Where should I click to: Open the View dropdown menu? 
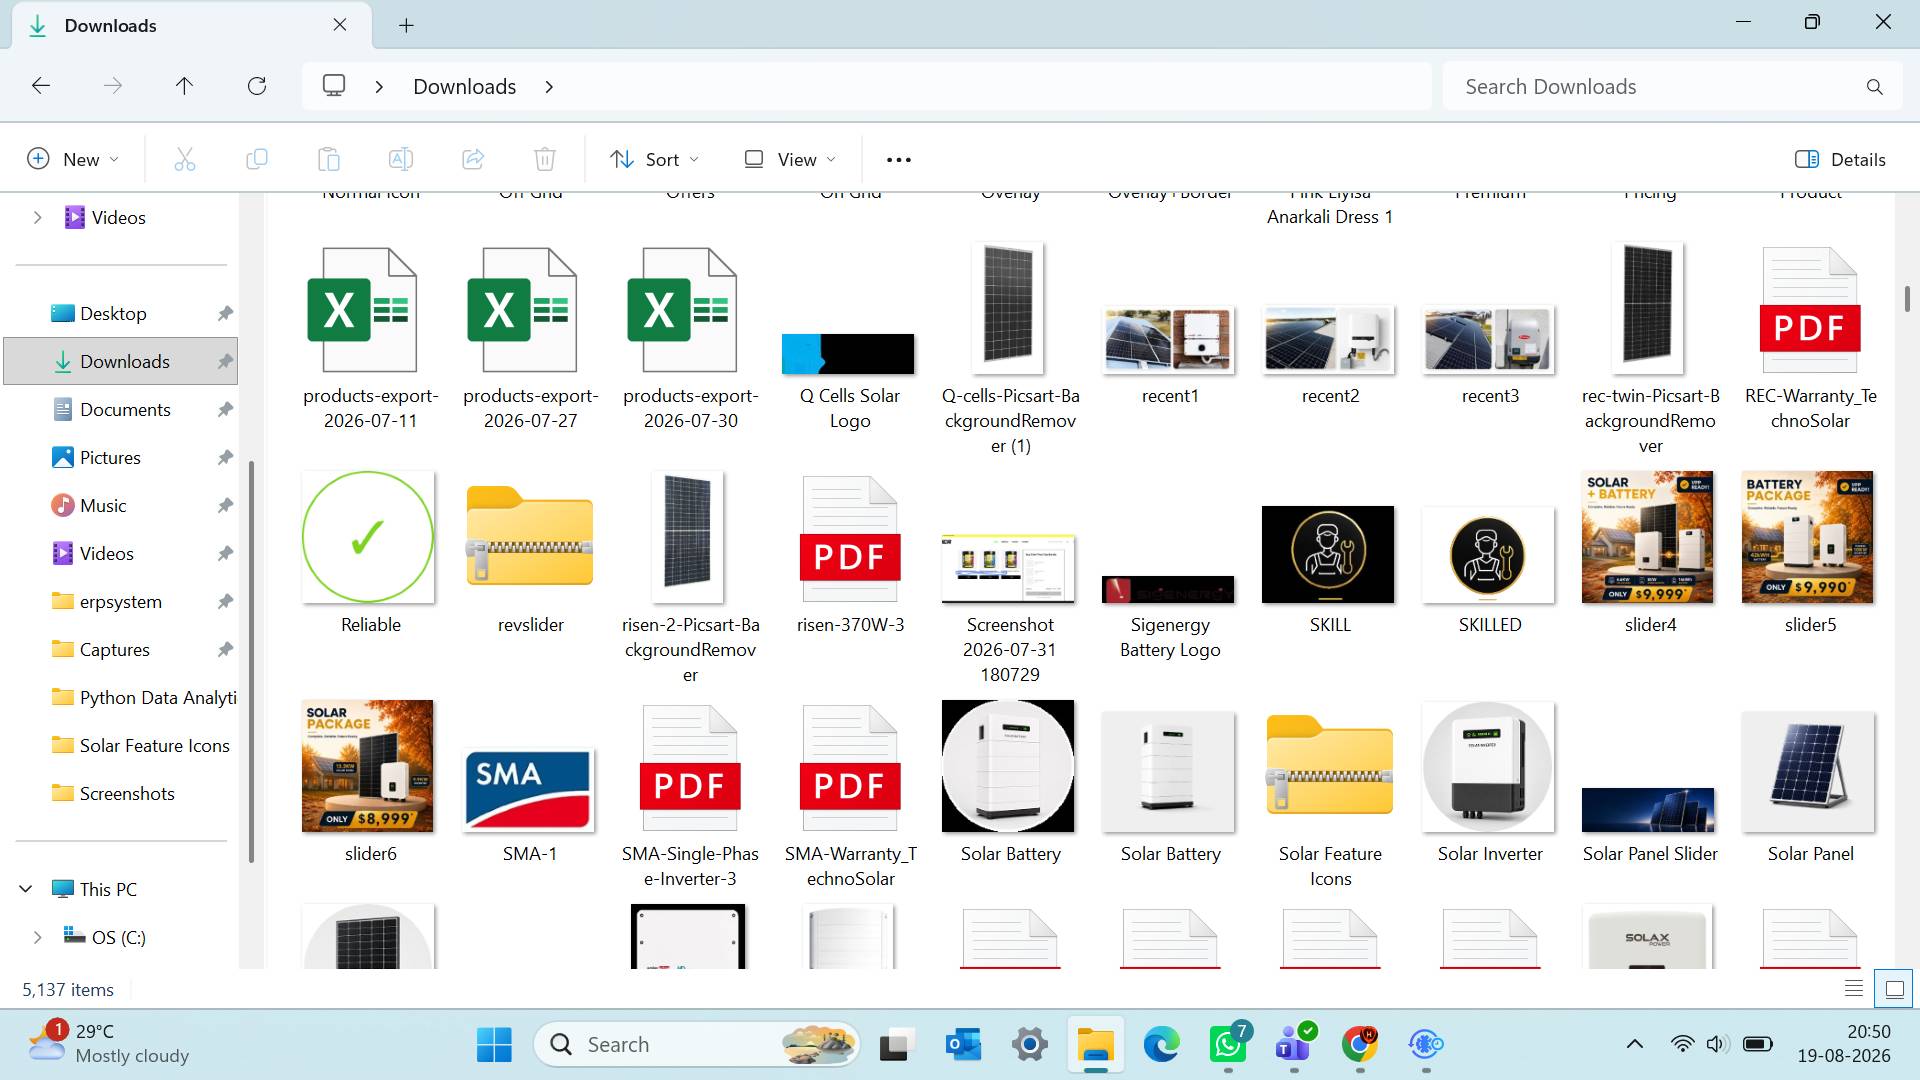[x=790, y=159]
